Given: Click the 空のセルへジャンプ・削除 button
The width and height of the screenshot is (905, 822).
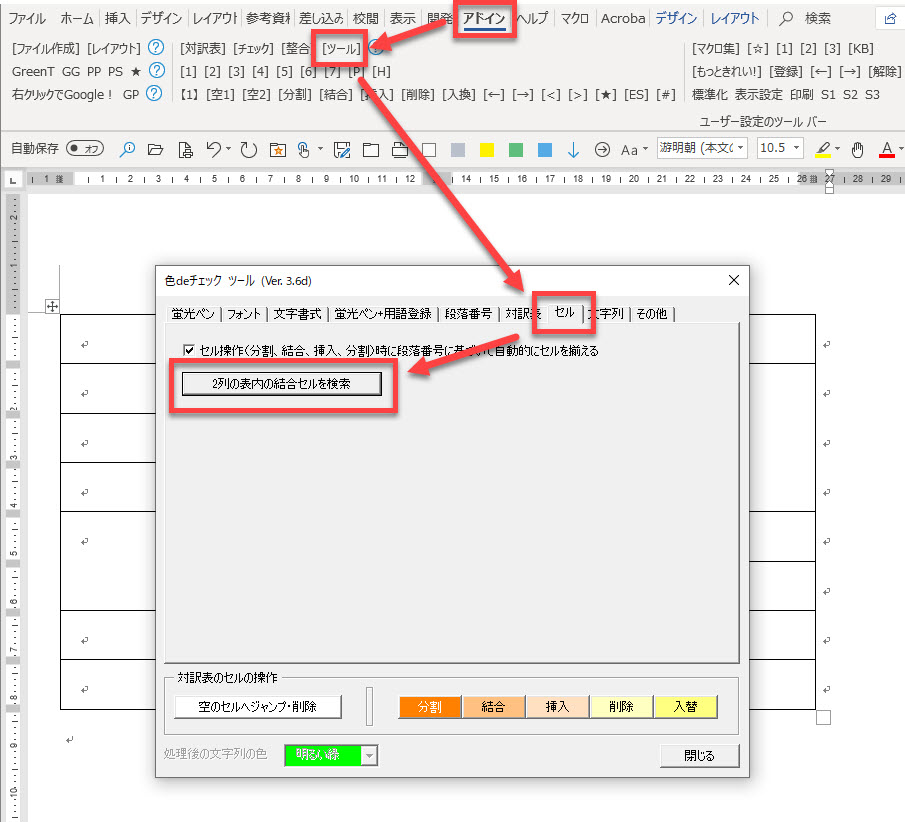Looking at the screenshot, I should (257, 707).
